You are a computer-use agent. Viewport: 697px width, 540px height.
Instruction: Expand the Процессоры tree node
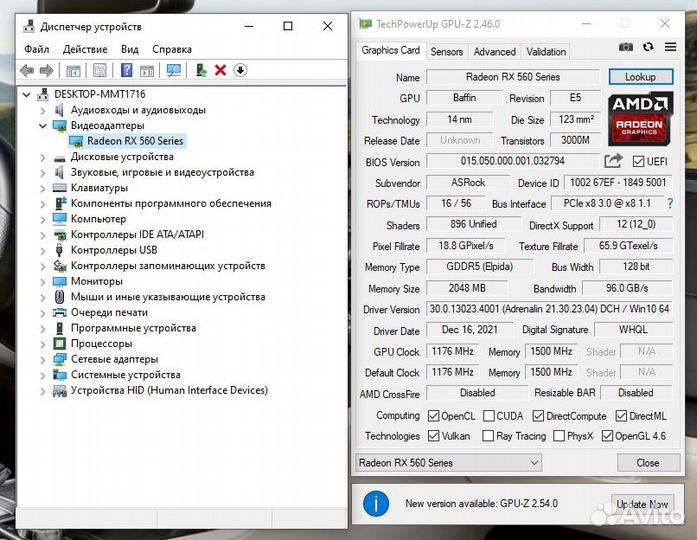tap(42, 343)
